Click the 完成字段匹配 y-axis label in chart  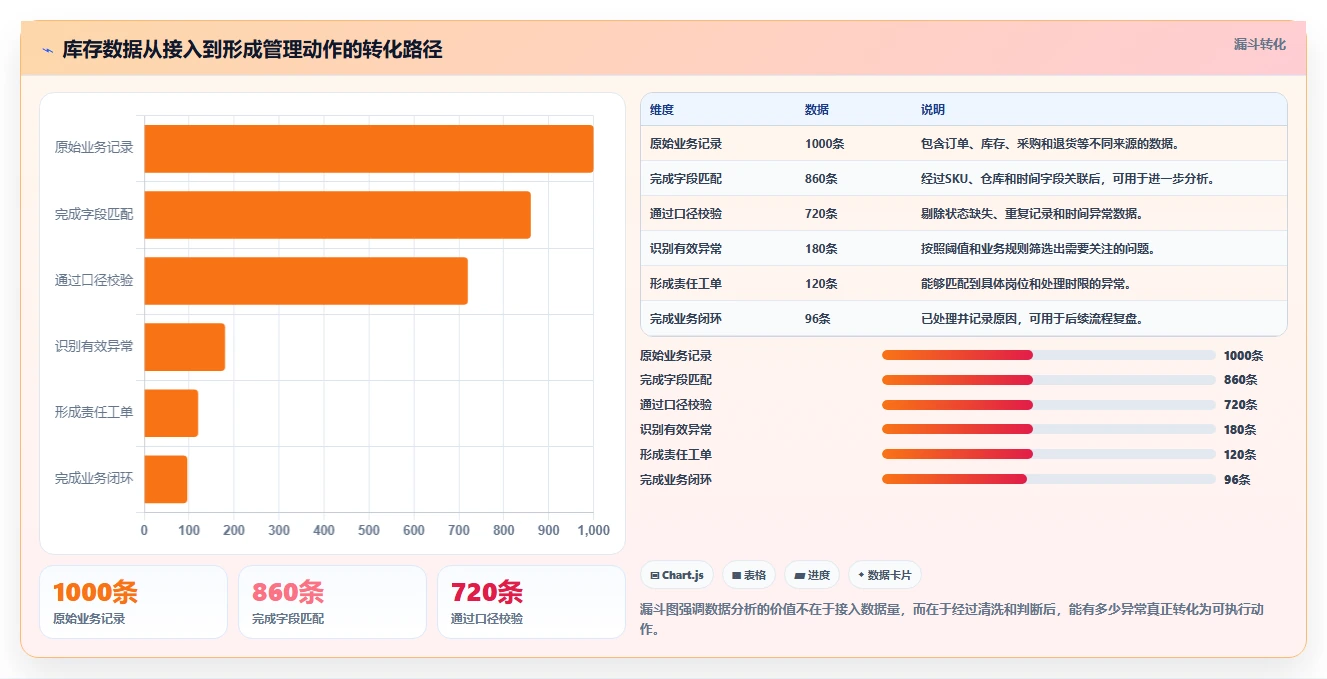click(94, 214)
